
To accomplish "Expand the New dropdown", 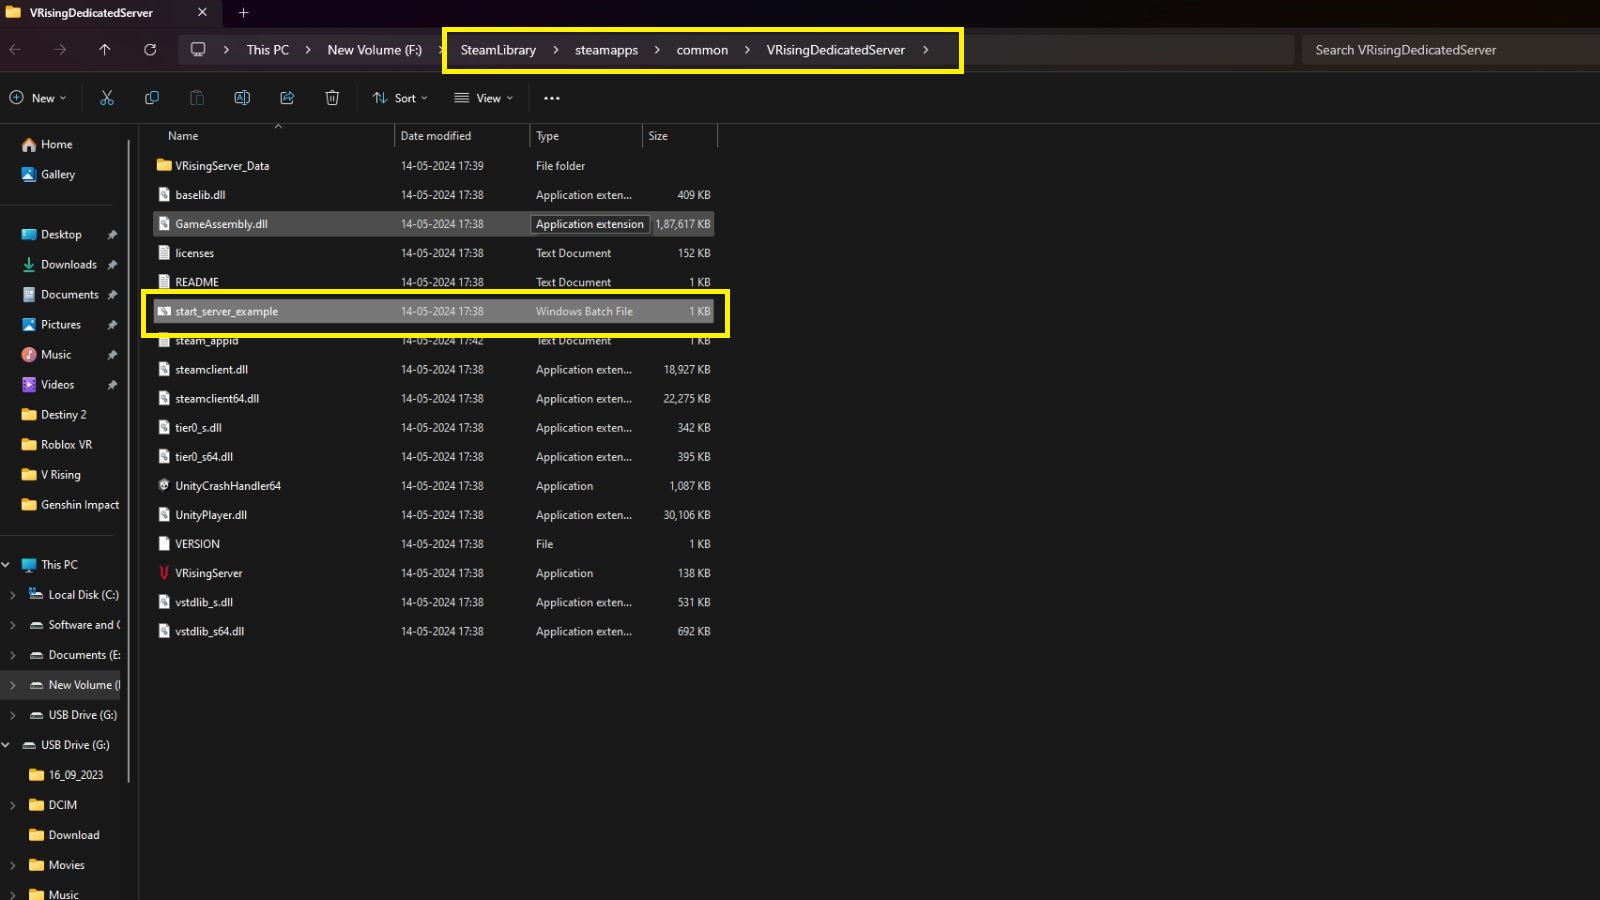I will tap(39, 97).
